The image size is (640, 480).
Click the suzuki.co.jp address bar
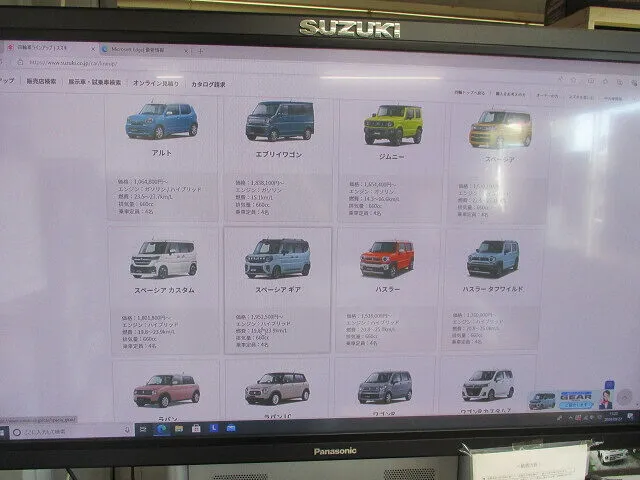click(73, 63)
